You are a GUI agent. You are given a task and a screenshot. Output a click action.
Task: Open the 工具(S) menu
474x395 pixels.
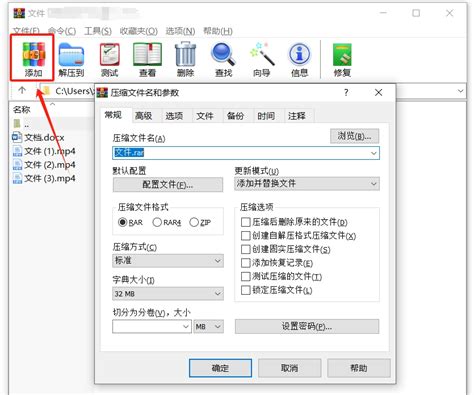[x=98, y=31]
